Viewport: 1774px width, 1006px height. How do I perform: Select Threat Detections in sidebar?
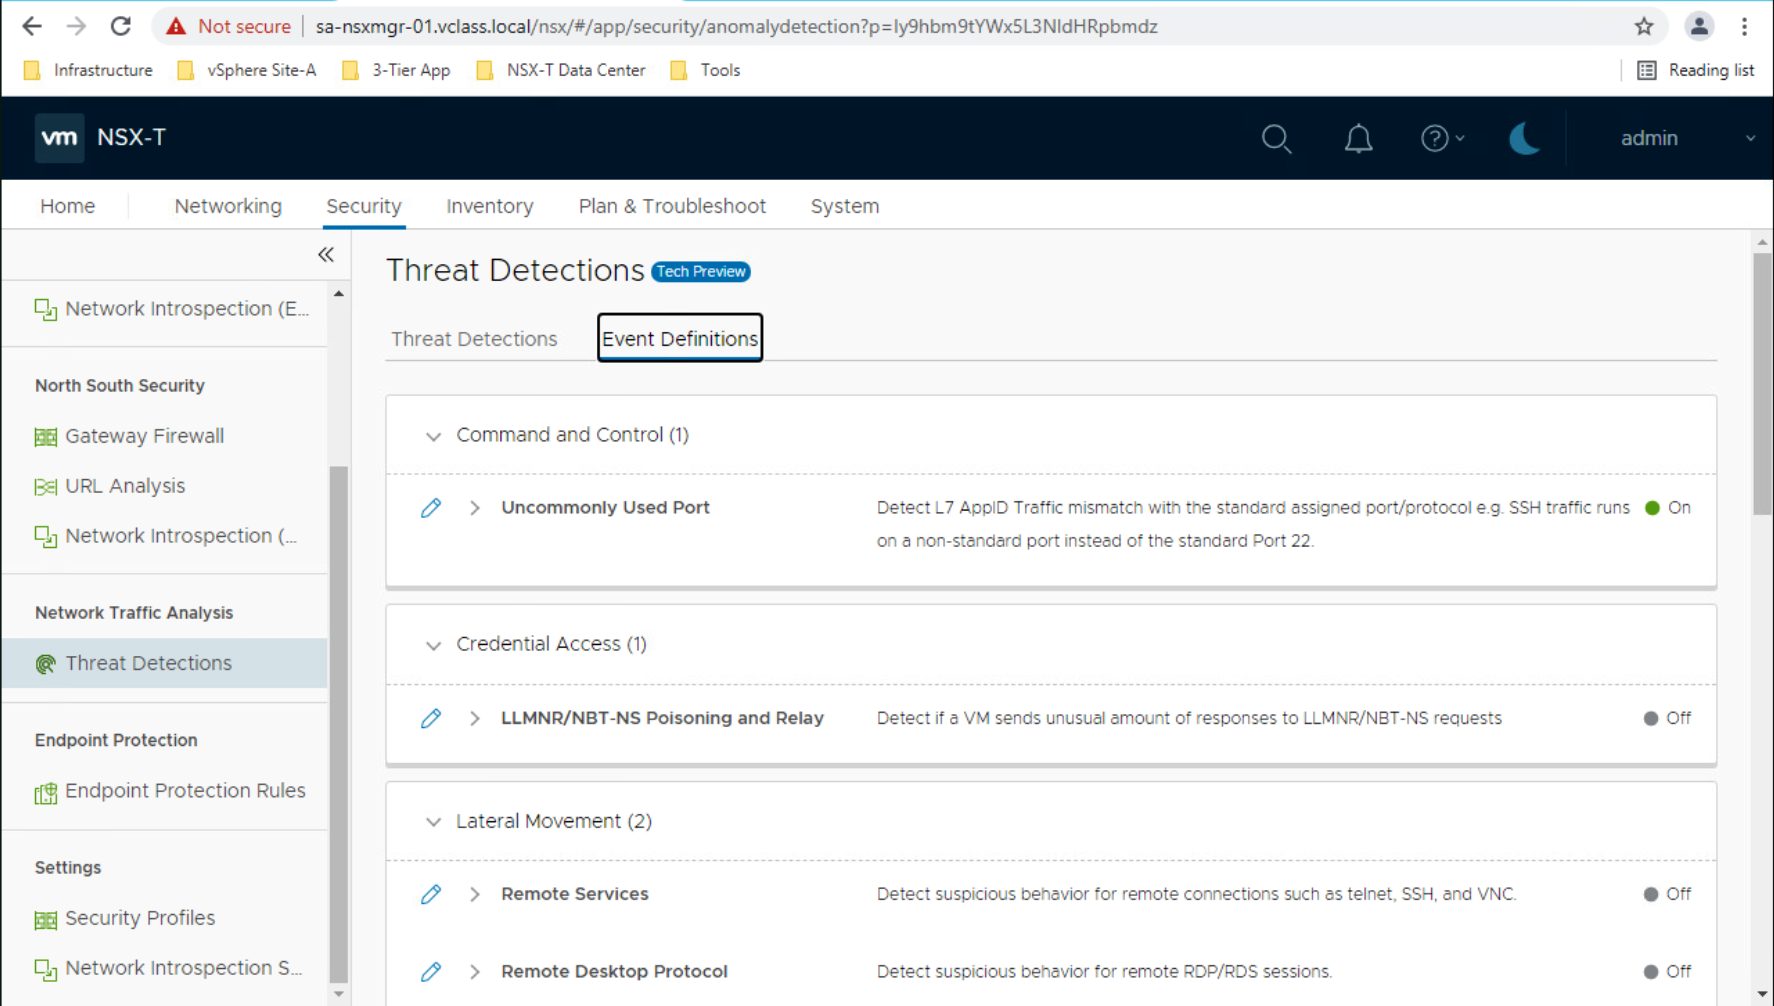tap(165, 663)
